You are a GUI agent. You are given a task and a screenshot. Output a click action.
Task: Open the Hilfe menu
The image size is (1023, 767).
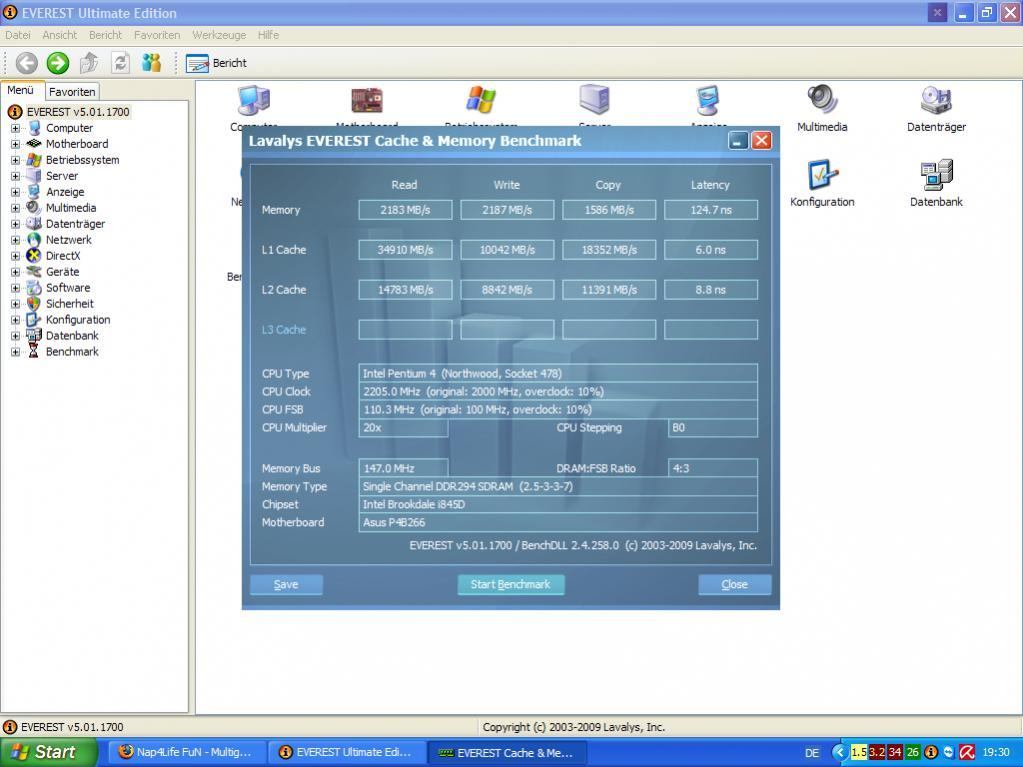(x=268, y=35)
